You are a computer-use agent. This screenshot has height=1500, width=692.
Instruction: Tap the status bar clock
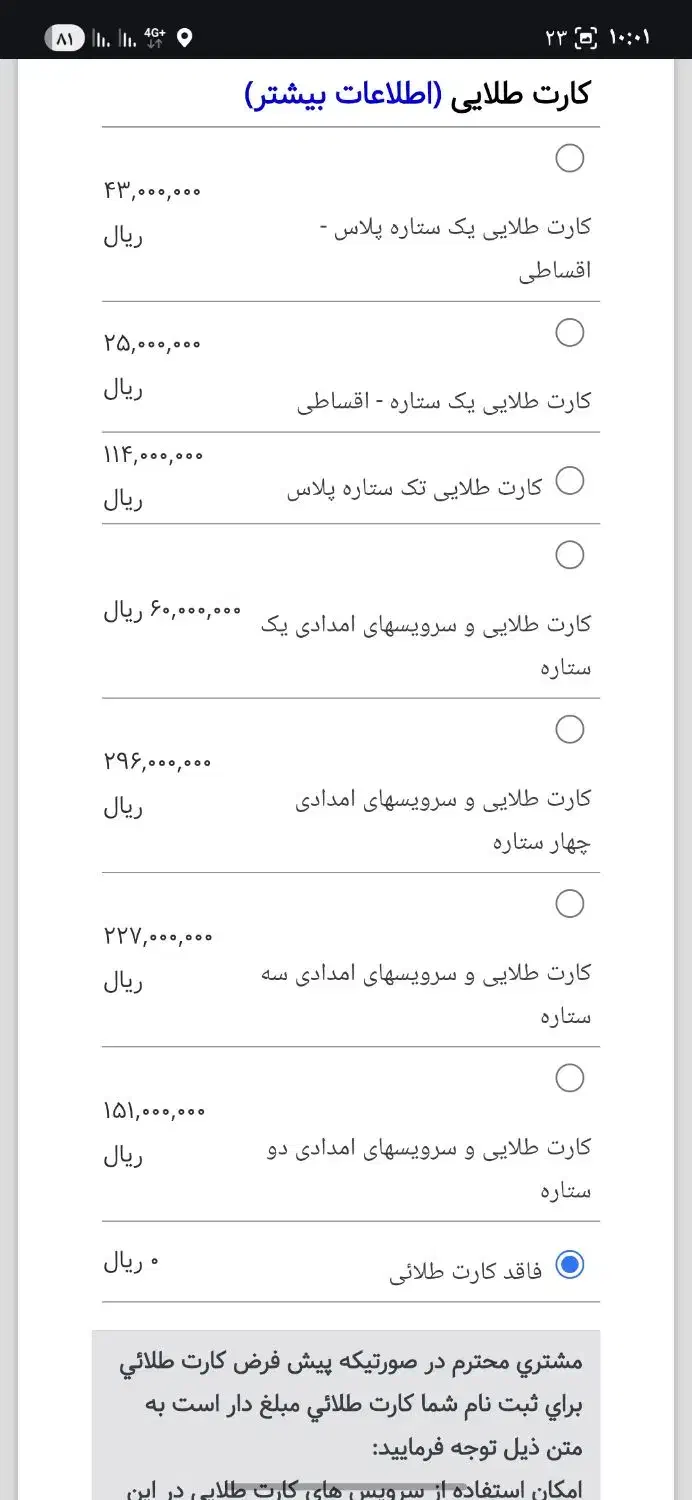628,38
